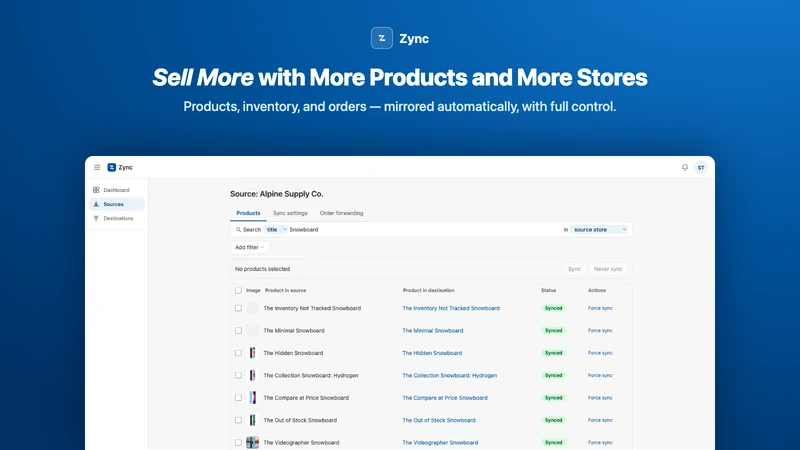This screenshot has width=800, height=450.
Task: Click the small Zync logo in the app bar
Action: (111, 167)
